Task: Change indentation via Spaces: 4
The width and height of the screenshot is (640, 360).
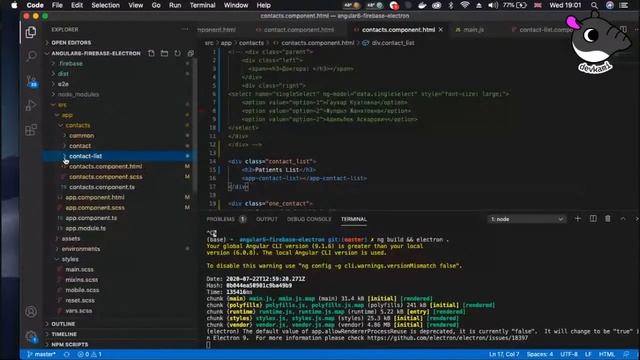Action: (540, 354)
